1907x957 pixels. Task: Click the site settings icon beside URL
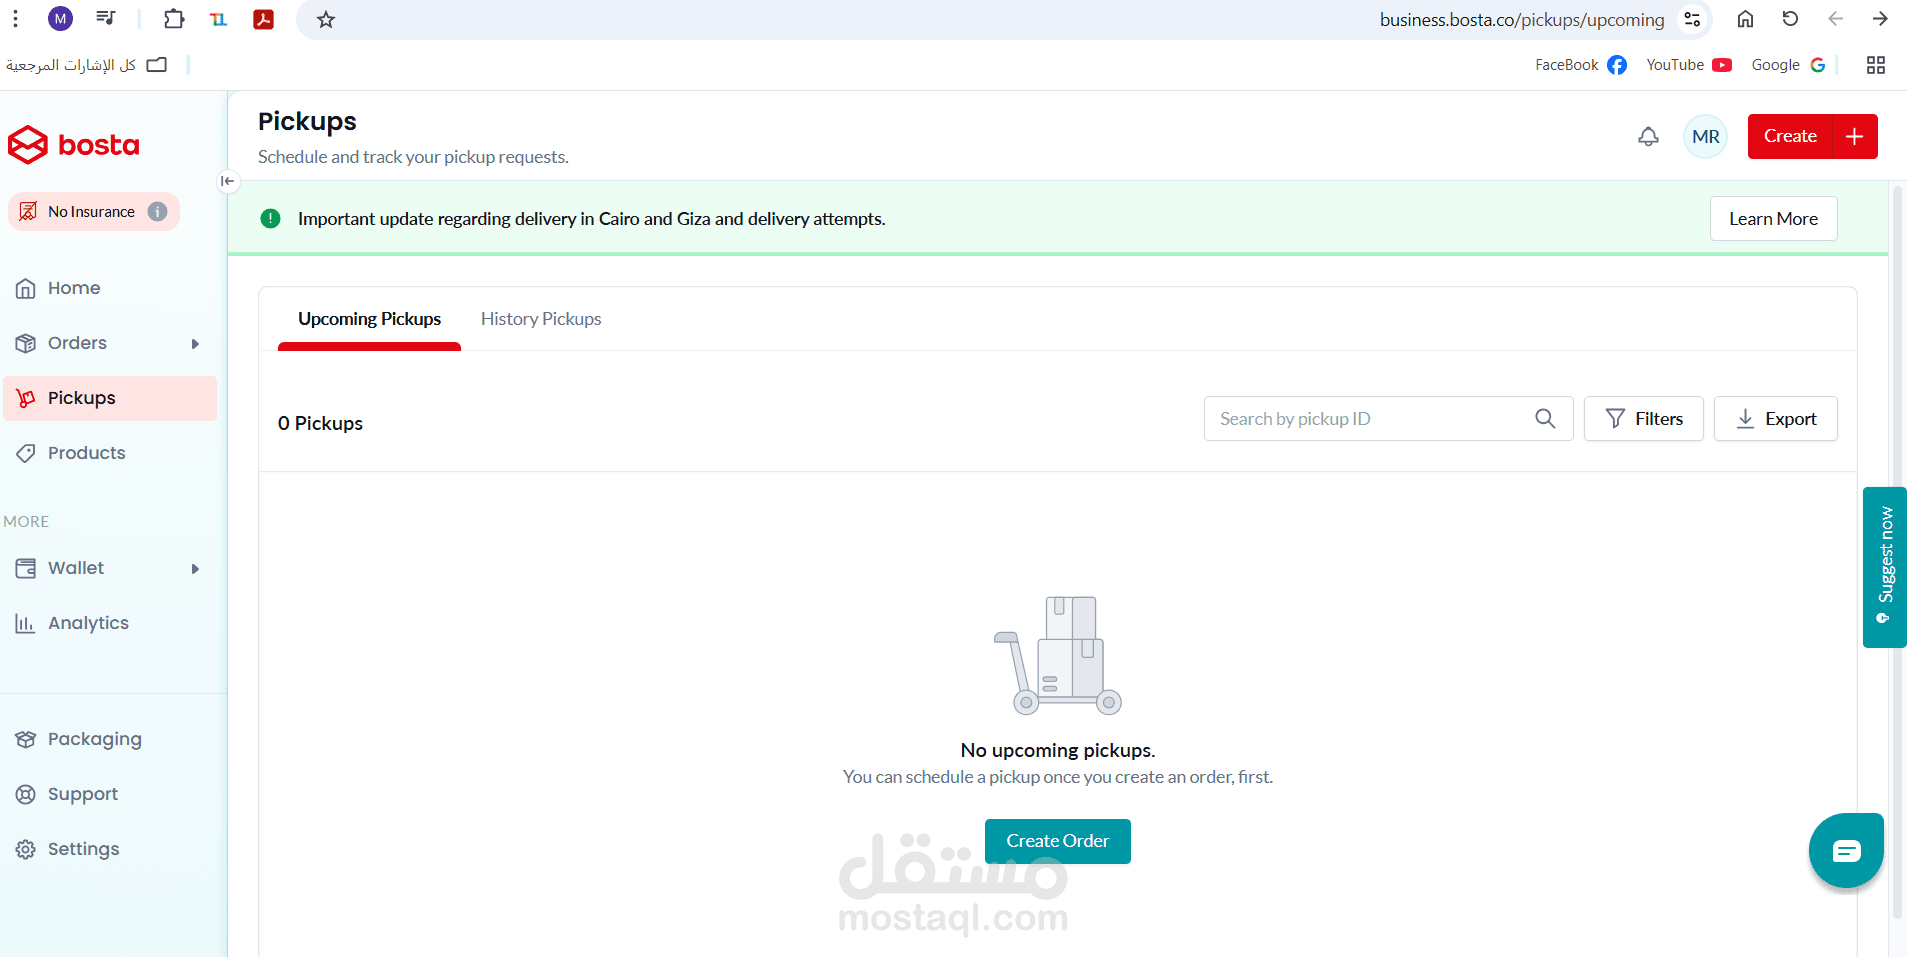tap(1692, 19)
